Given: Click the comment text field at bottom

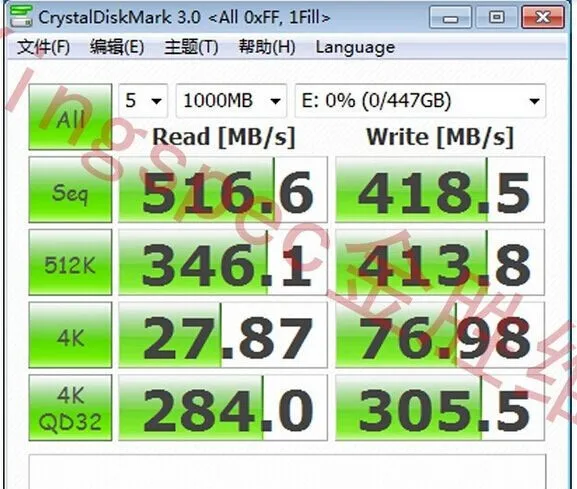Looking at the screenshot, I should point(287,472).
